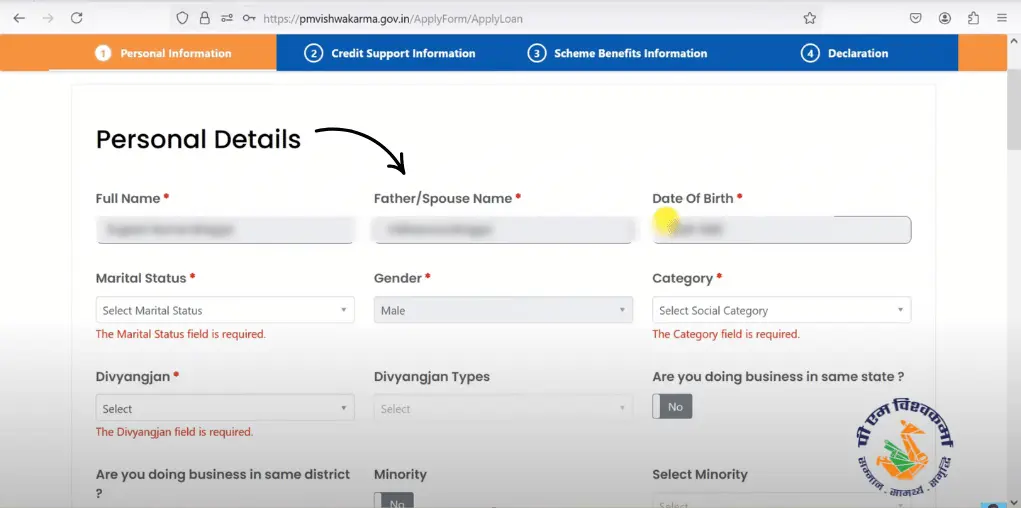Expand the Select Social Category dropdown
1021x508 pixels.
pyautogui.click(x=781, y=310)
